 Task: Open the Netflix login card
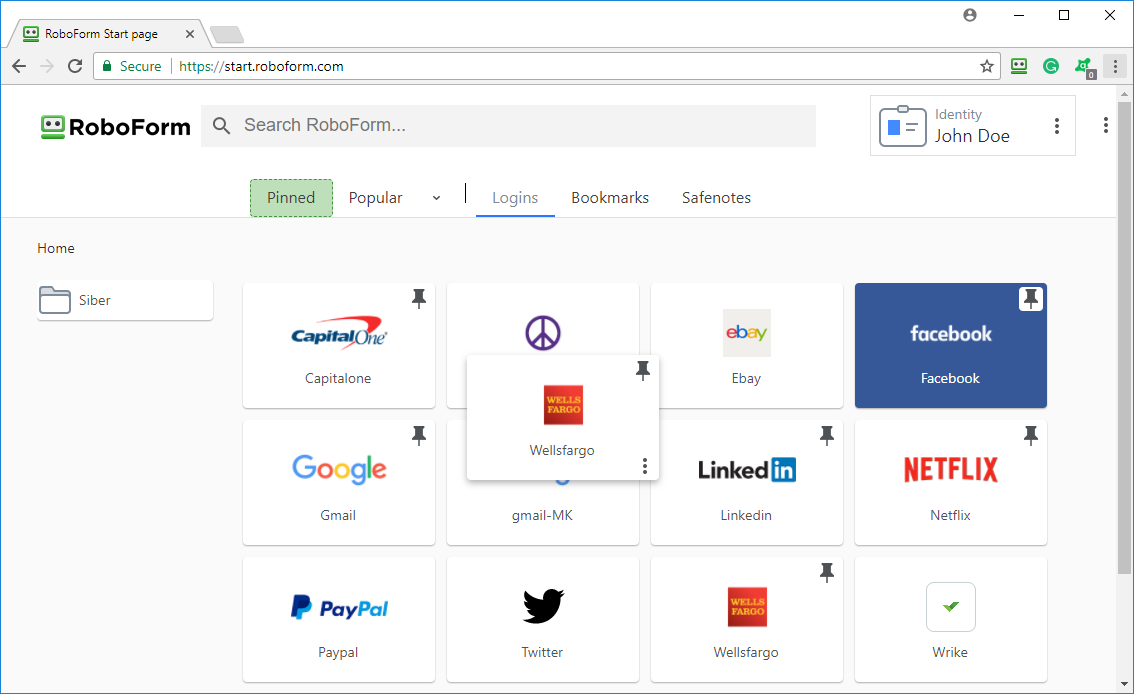950,482
